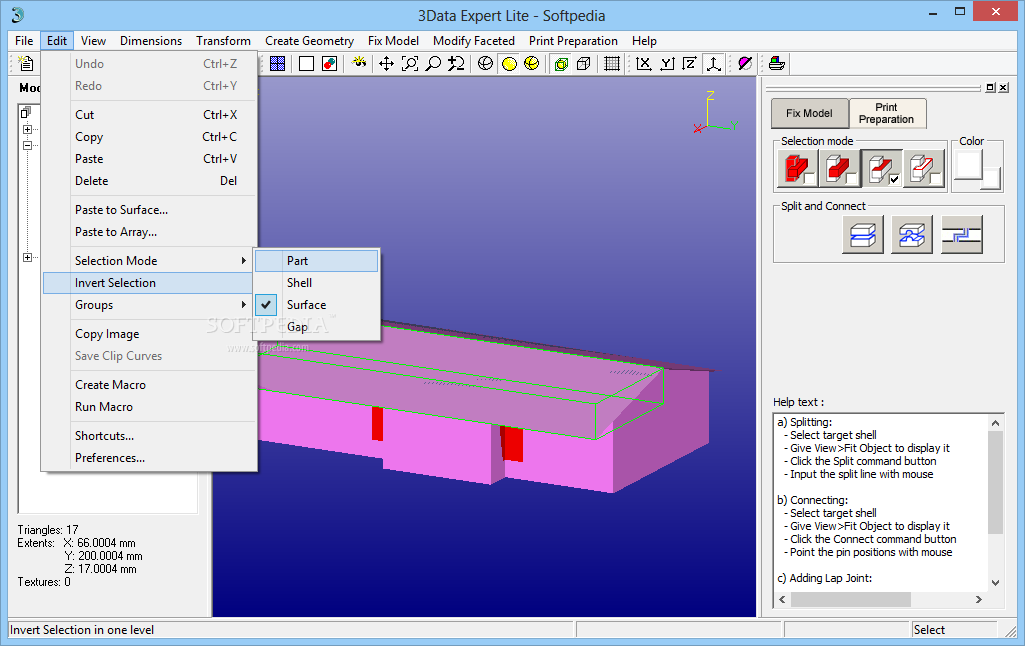Open the Print Preparation menu

573,41
